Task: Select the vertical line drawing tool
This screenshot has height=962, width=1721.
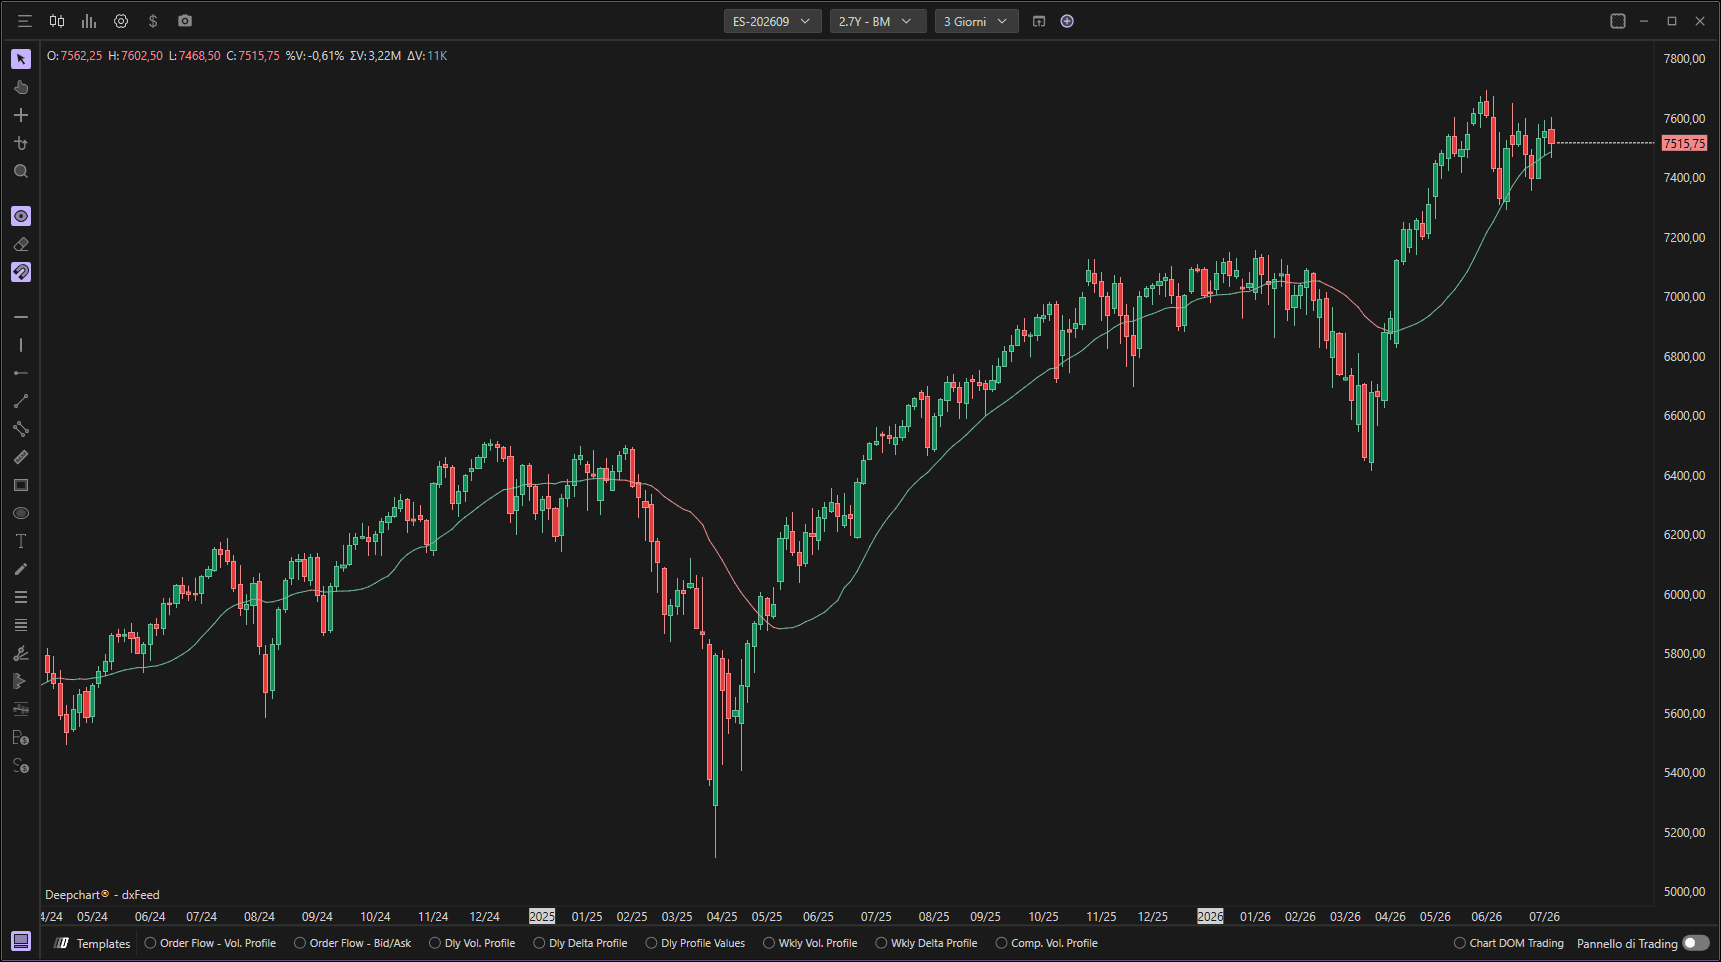Action: [21, 345]
